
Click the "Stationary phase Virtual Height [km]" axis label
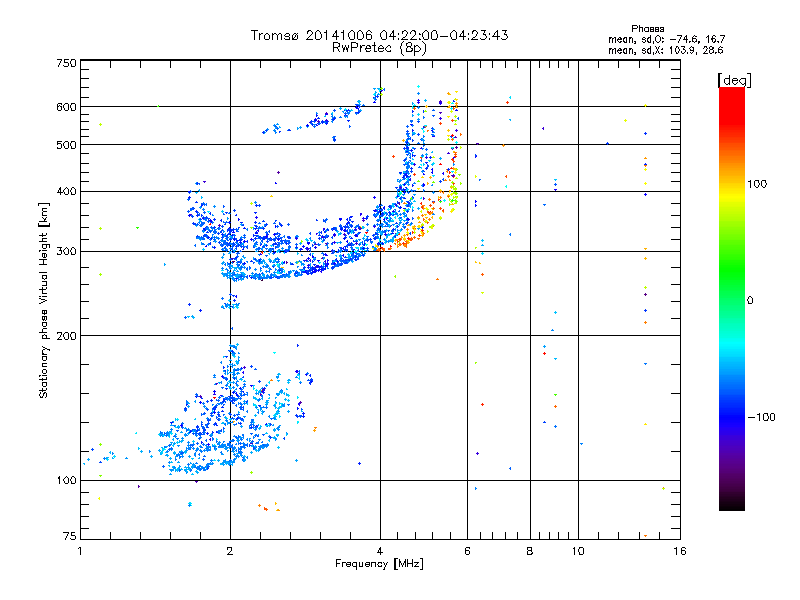[x=43, y=300]
